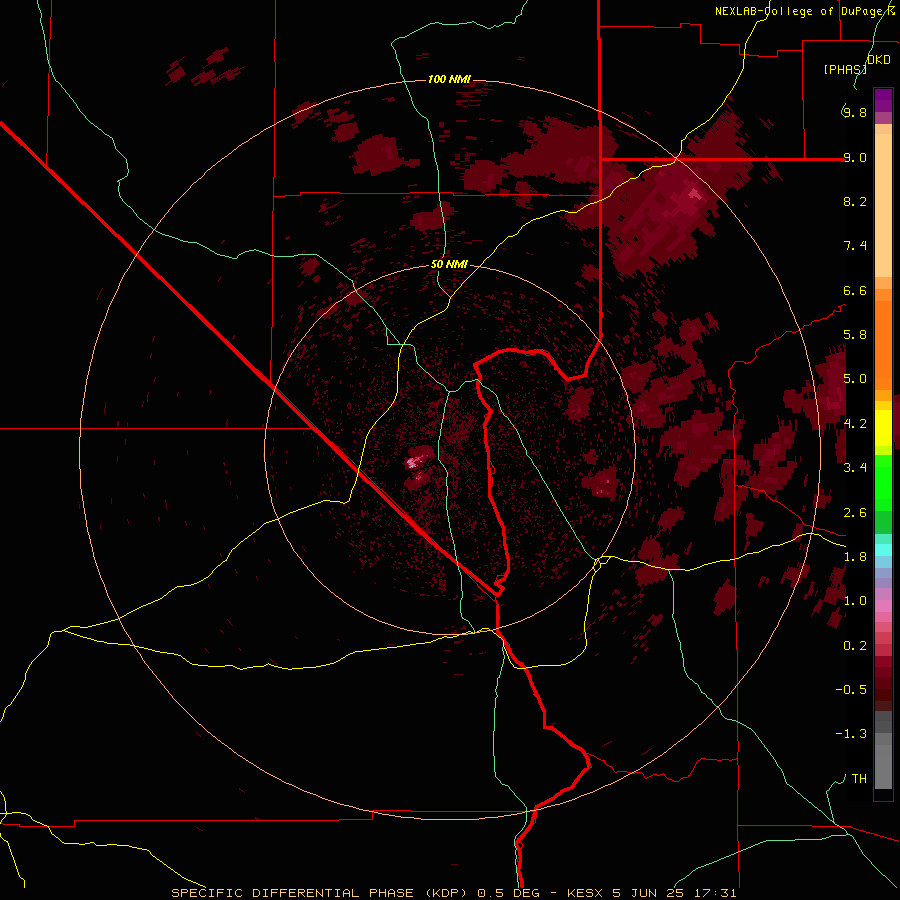This screenshot has width=900, height=900.
Task: Click the "100 NMI" range ring label
Action: pos(449,79)
